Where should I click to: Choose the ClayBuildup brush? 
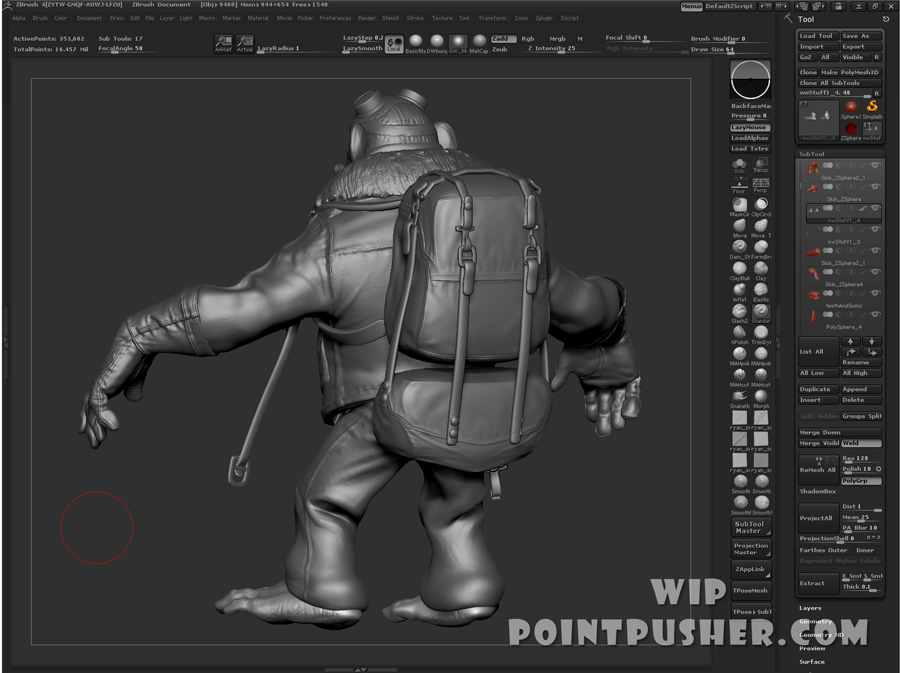pos(739,270)
